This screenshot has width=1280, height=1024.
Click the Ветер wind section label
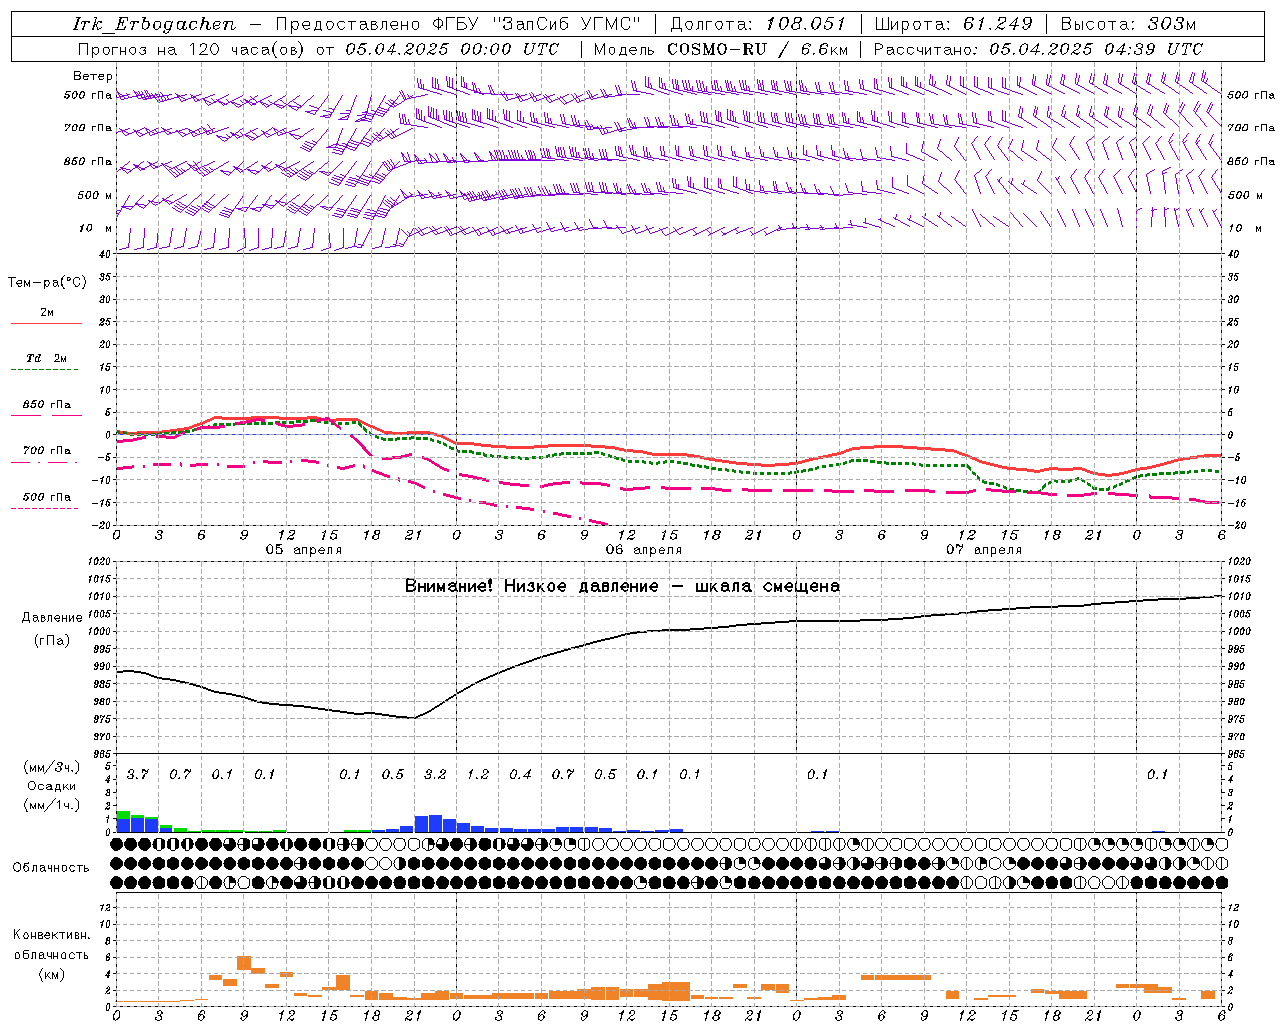[x=93, y=76]
